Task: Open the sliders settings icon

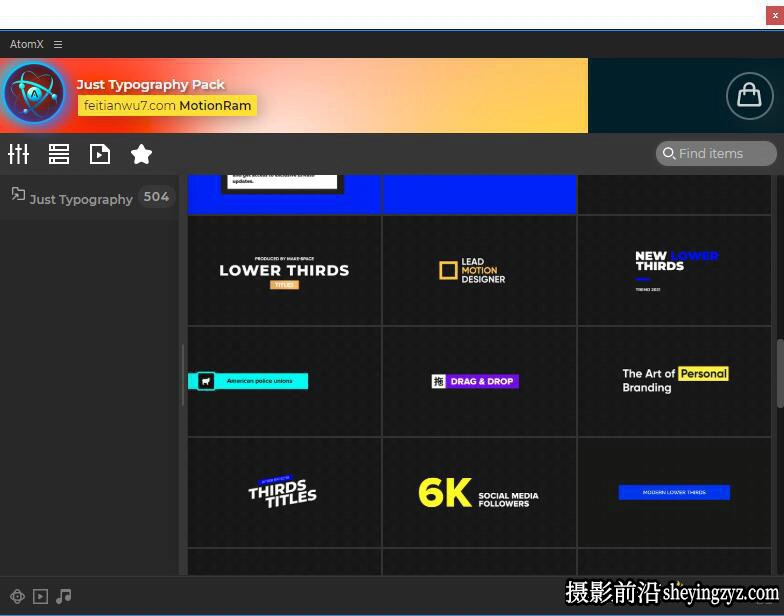Action: pyautogui.click(x=18, y=154)
